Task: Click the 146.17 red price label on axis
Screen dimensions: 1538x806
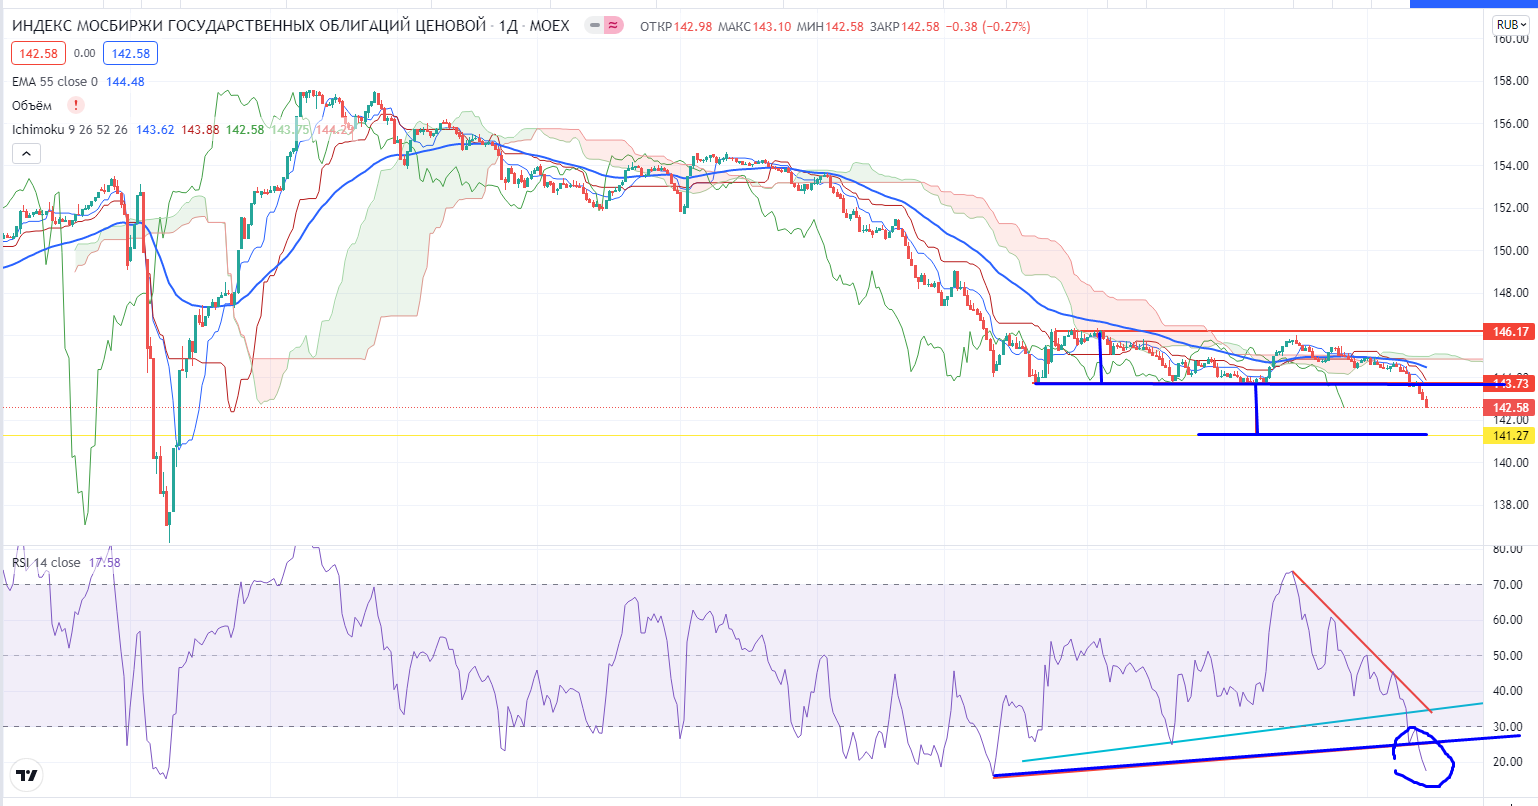Action: [x=1510, y=331]
